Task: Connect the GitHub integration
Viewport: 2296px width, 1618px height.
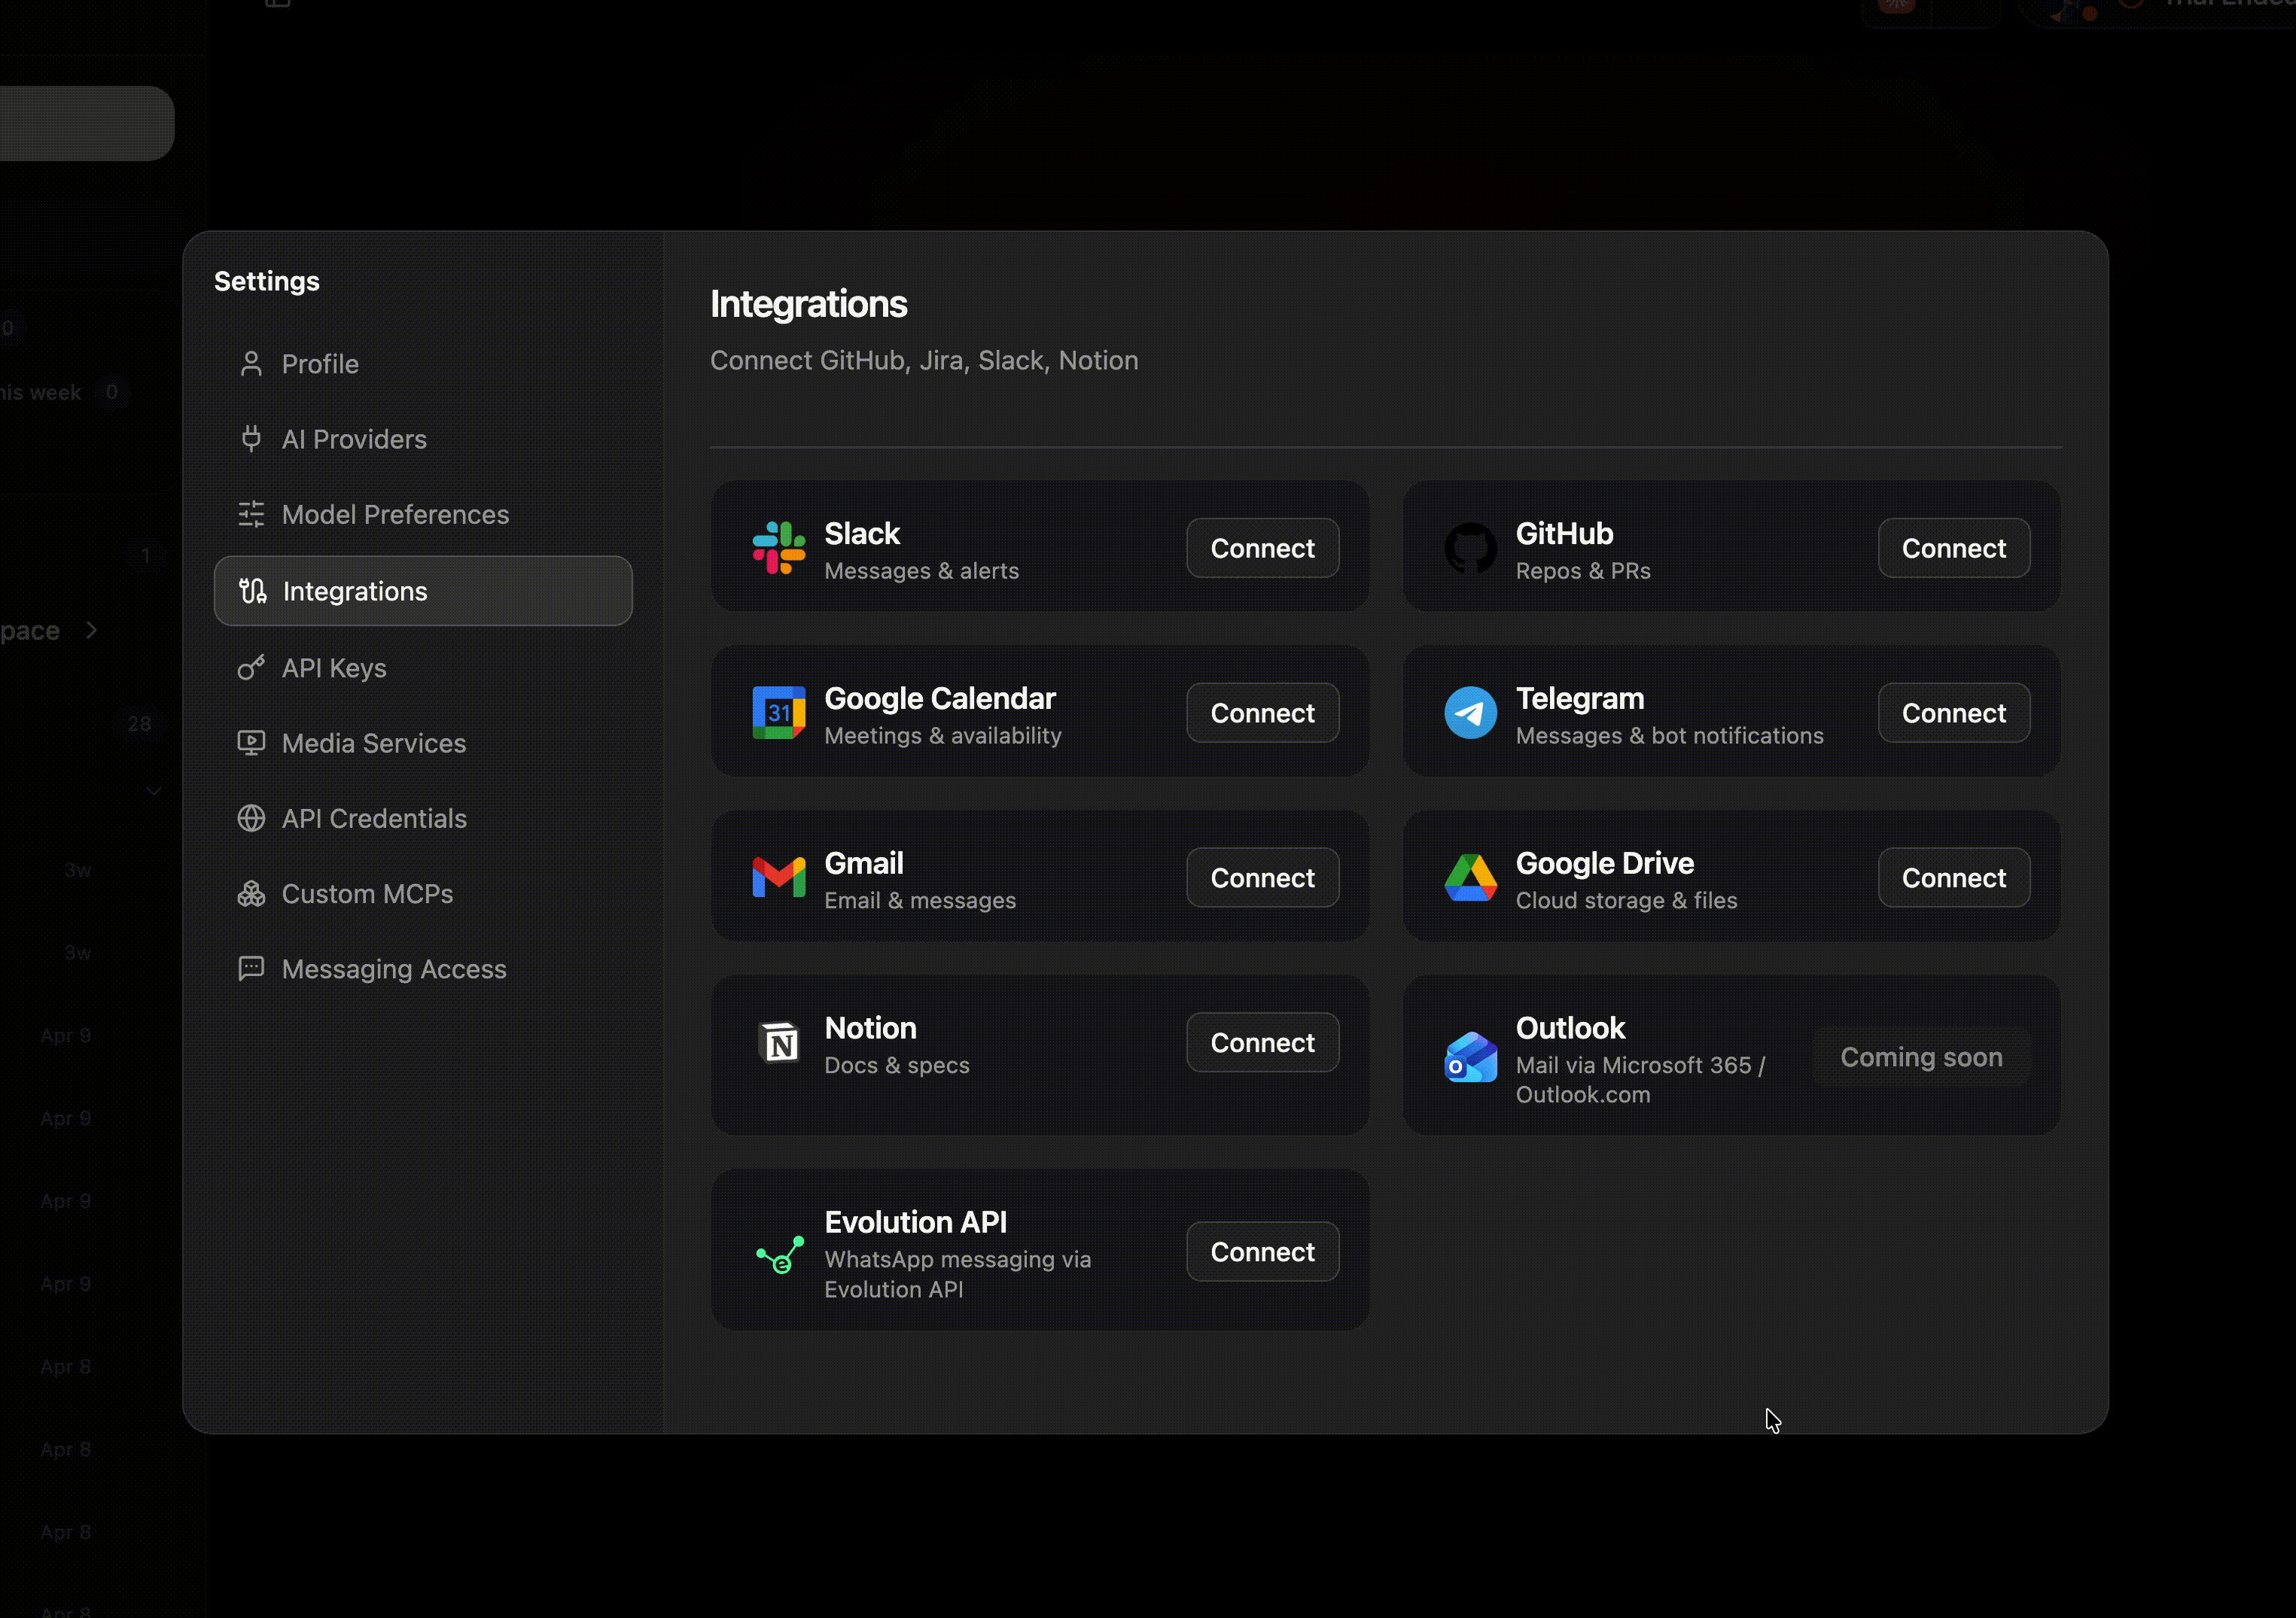Action: click(1953, 548)
